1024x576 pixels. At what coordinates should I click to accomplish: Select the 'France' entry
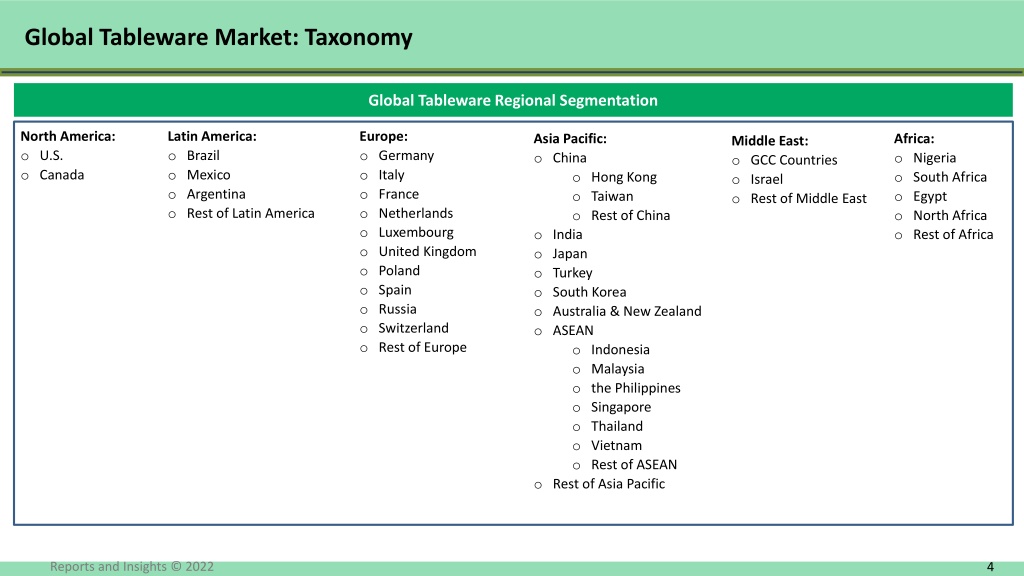pyautogui.click(x=398, y=194)
